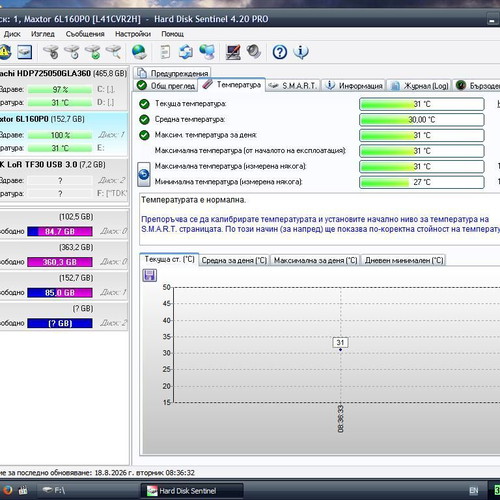Click the refresh arrows toolbar icon
The height and width of the screenshot is (500, 500).
(186, 52)
